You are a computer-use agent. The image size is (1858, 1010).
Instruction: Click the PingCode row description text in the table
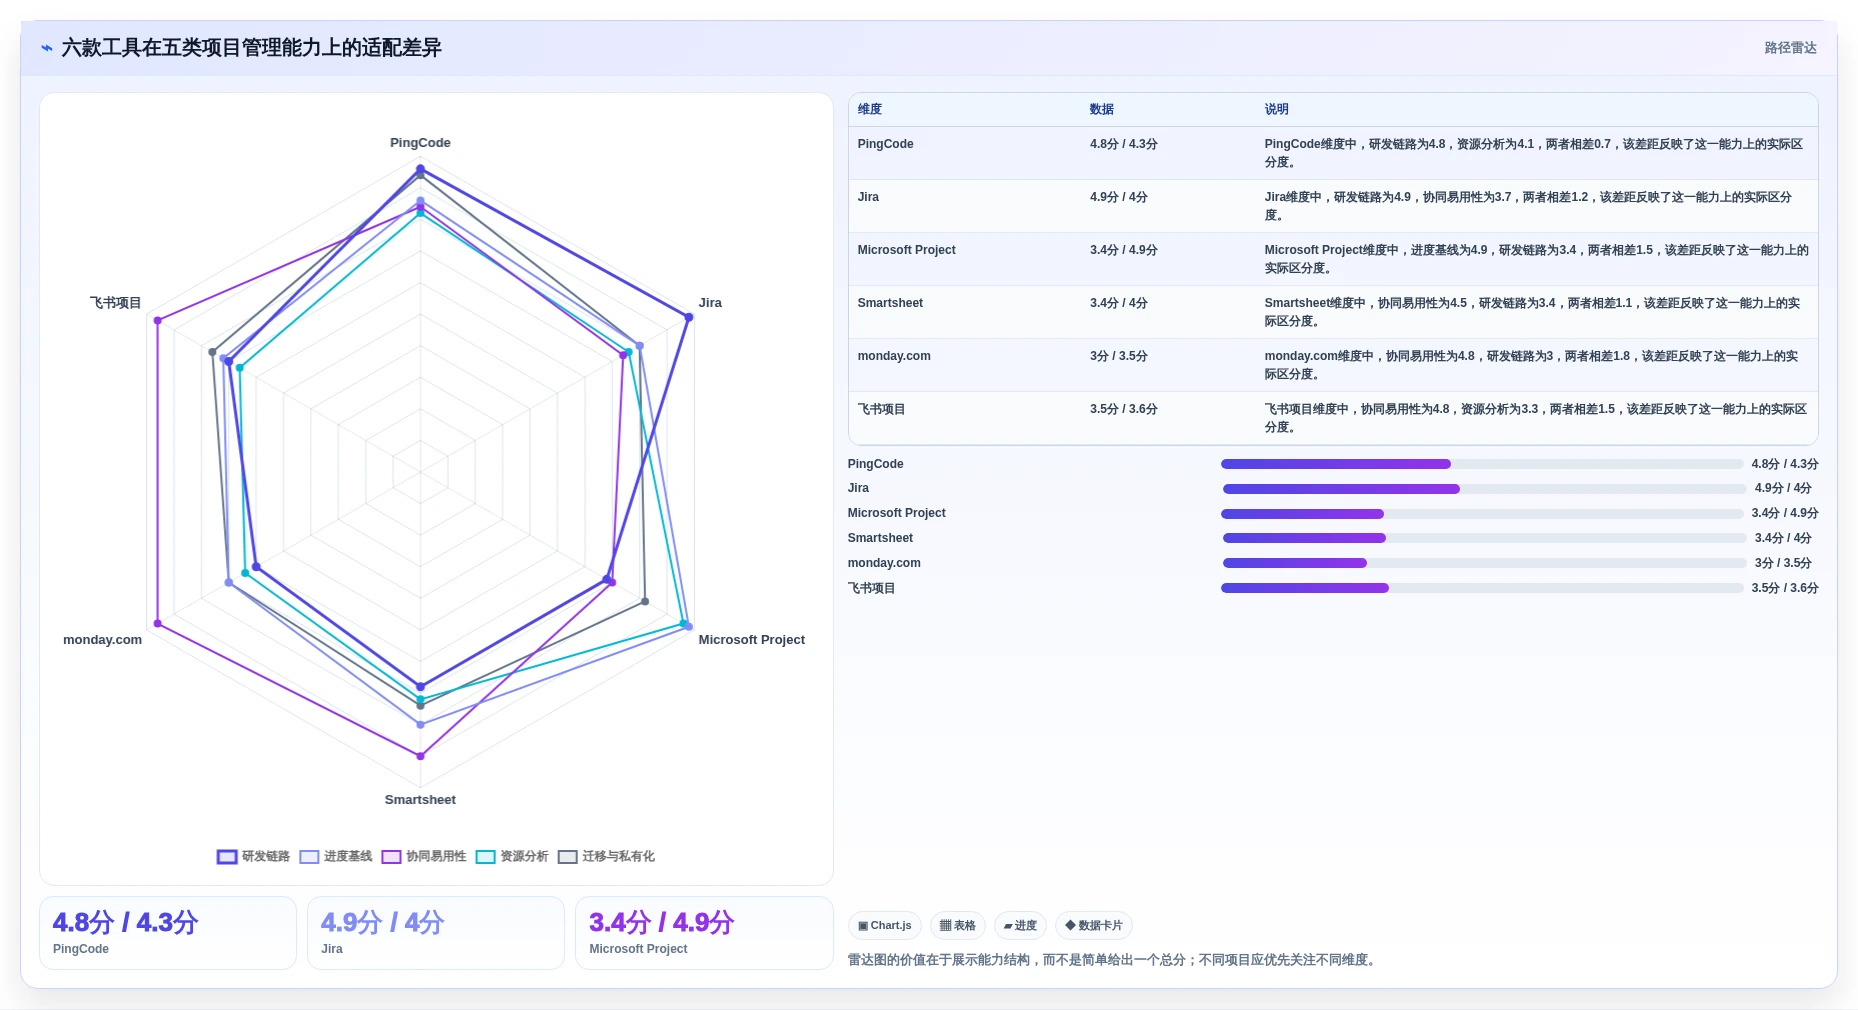click(x=1534, y=153)
